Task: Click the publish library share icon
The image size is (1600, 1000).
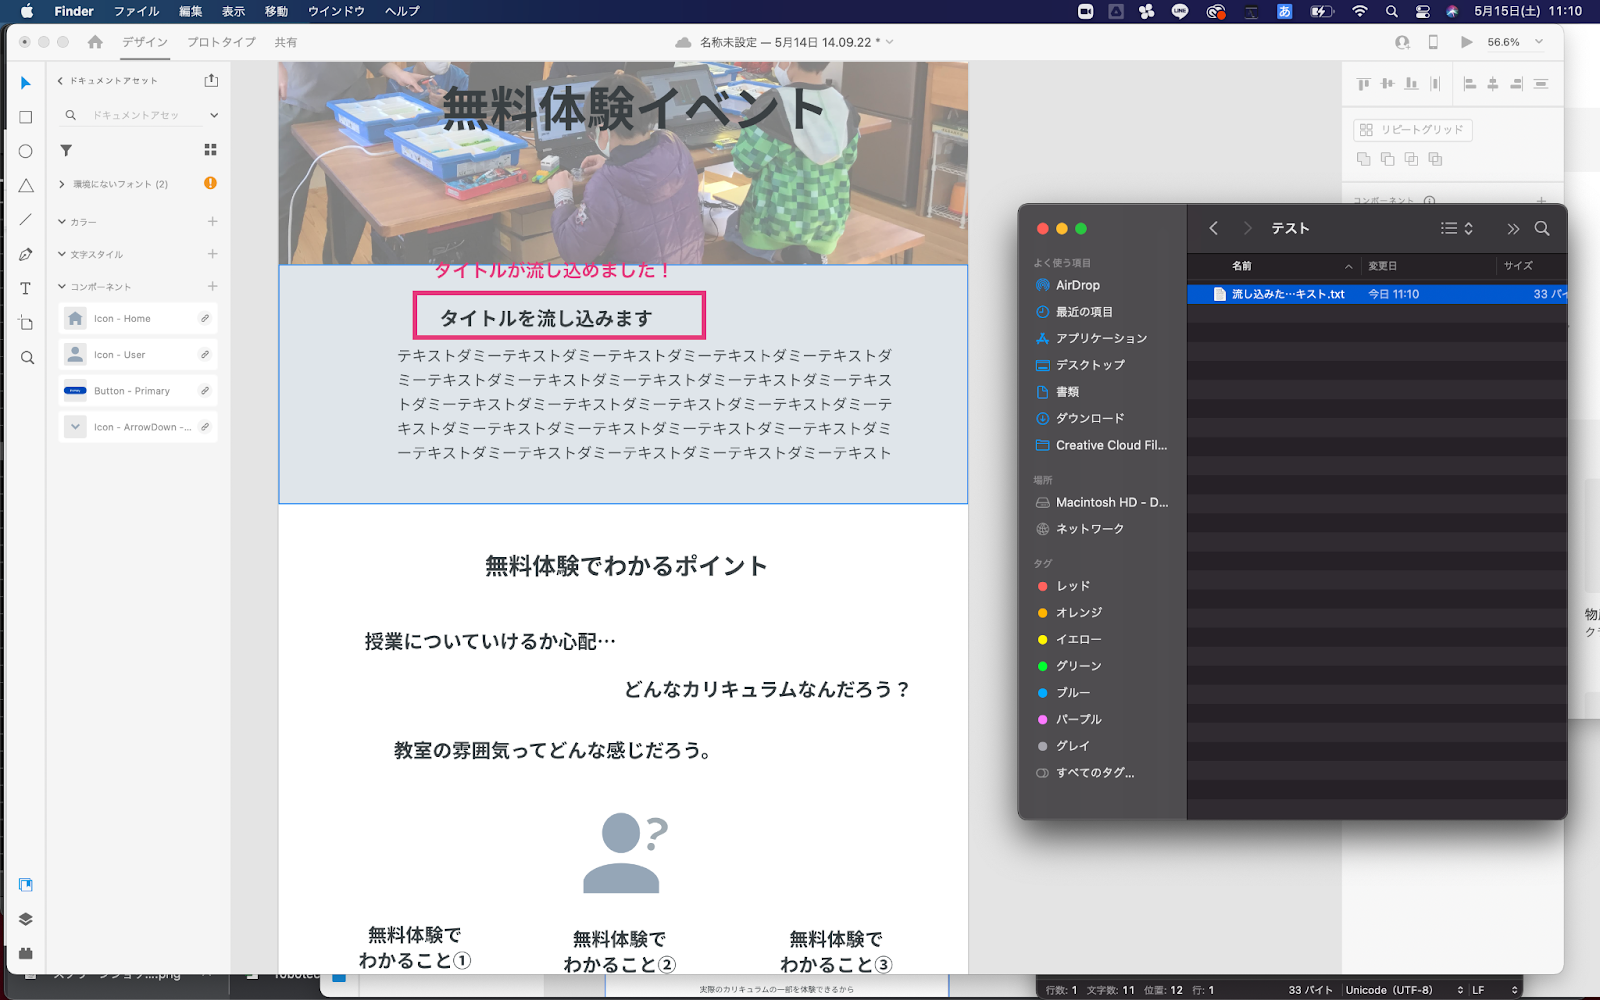Action: [211, 80]
